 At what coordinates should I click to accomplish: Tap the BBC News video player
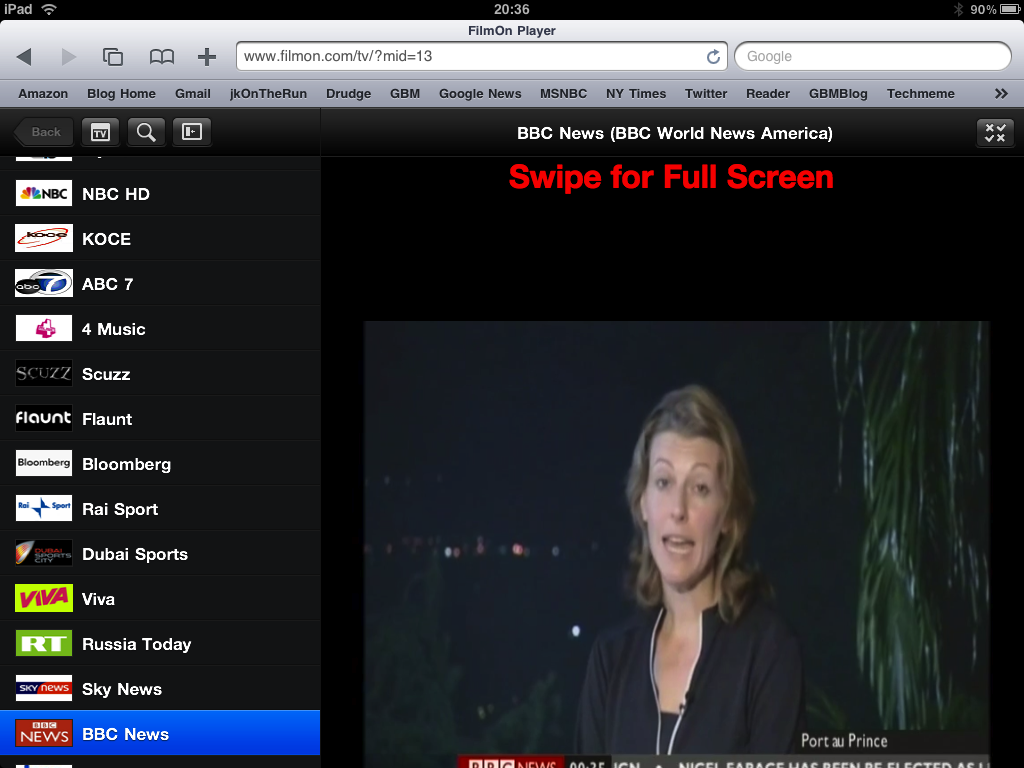(677, 544)
